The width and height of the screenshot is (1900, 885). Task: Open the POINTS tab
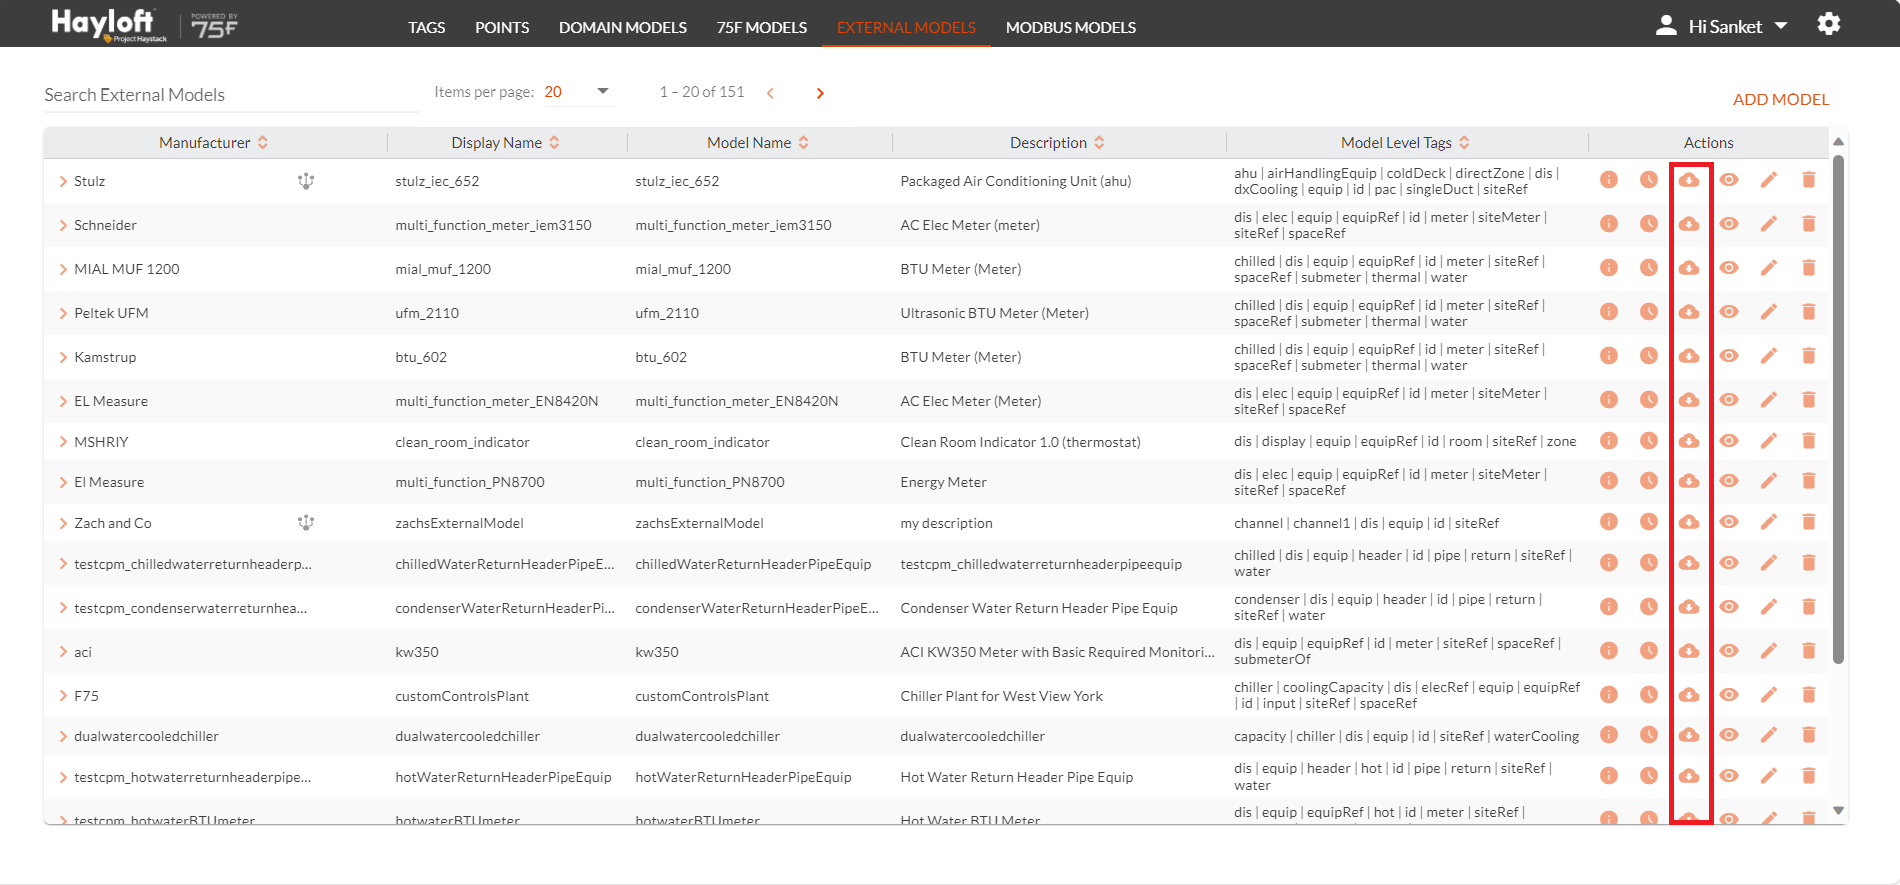(502, 28)
